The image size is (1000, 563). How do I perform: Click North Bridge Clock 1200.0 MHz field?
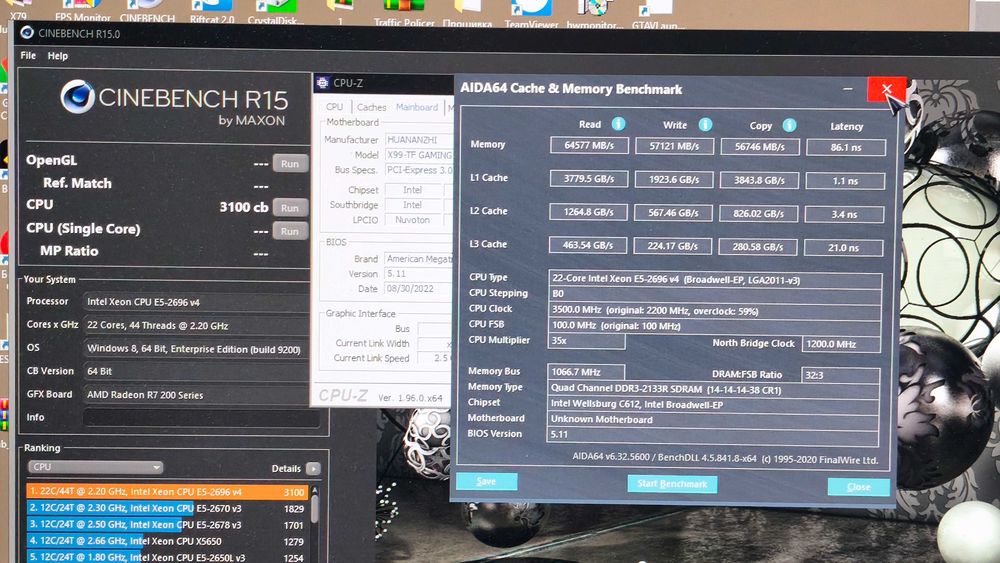(841, 344)
